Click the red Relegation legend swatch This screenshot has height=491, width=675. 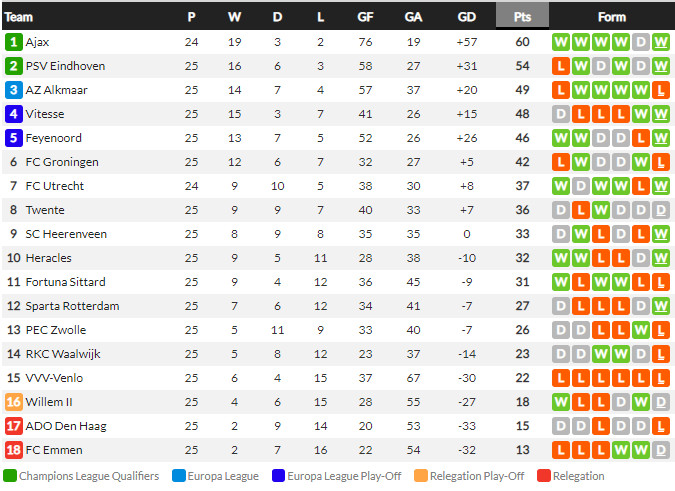point(544,476)
